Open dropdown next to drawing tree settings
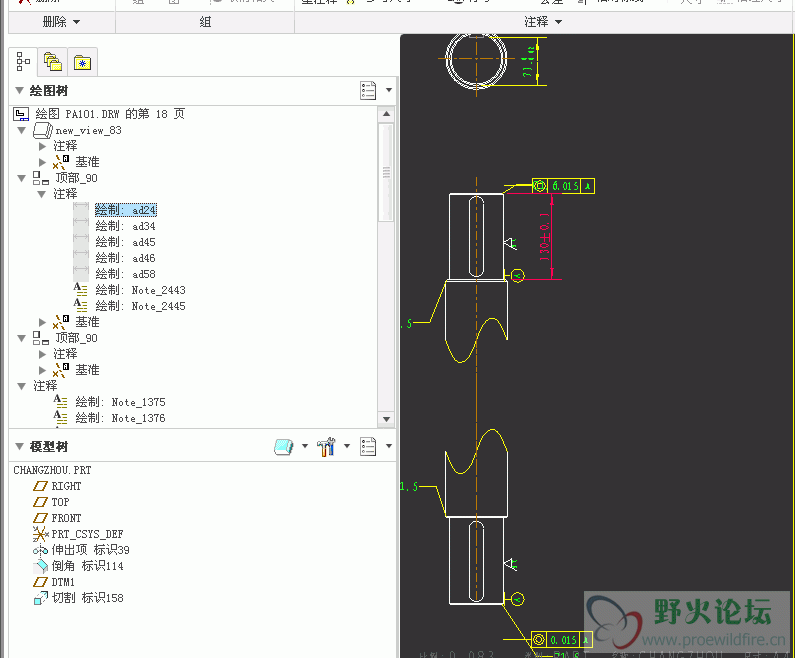This screenshot has width=795, height=658. point(389,90)
